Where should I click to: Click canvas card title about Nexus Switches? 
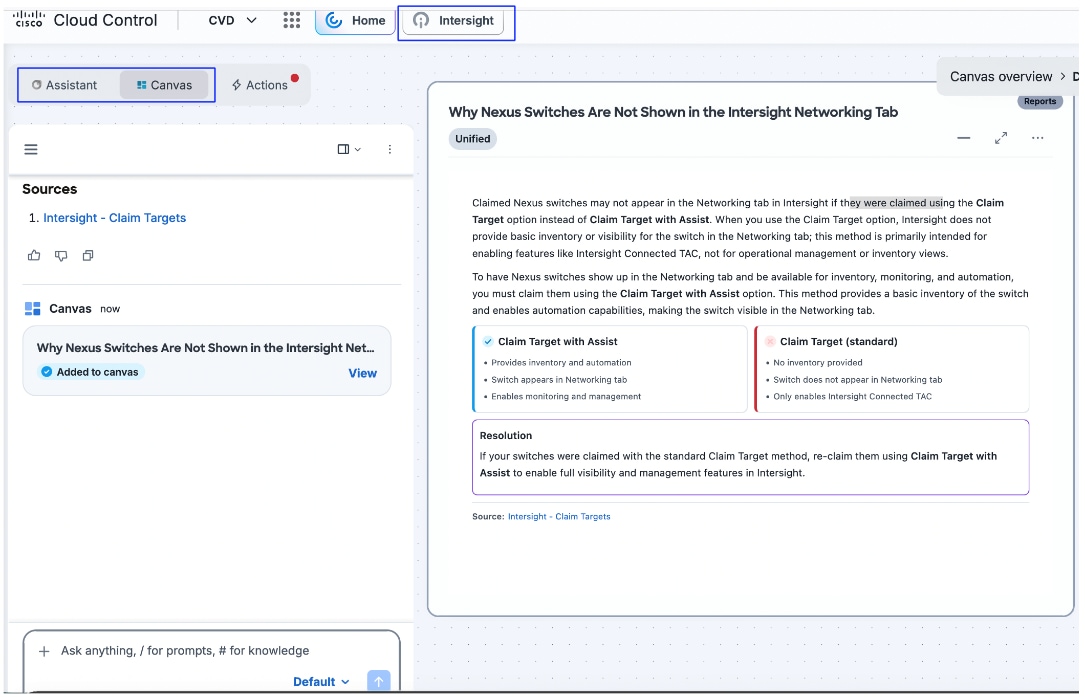point(206,348)
